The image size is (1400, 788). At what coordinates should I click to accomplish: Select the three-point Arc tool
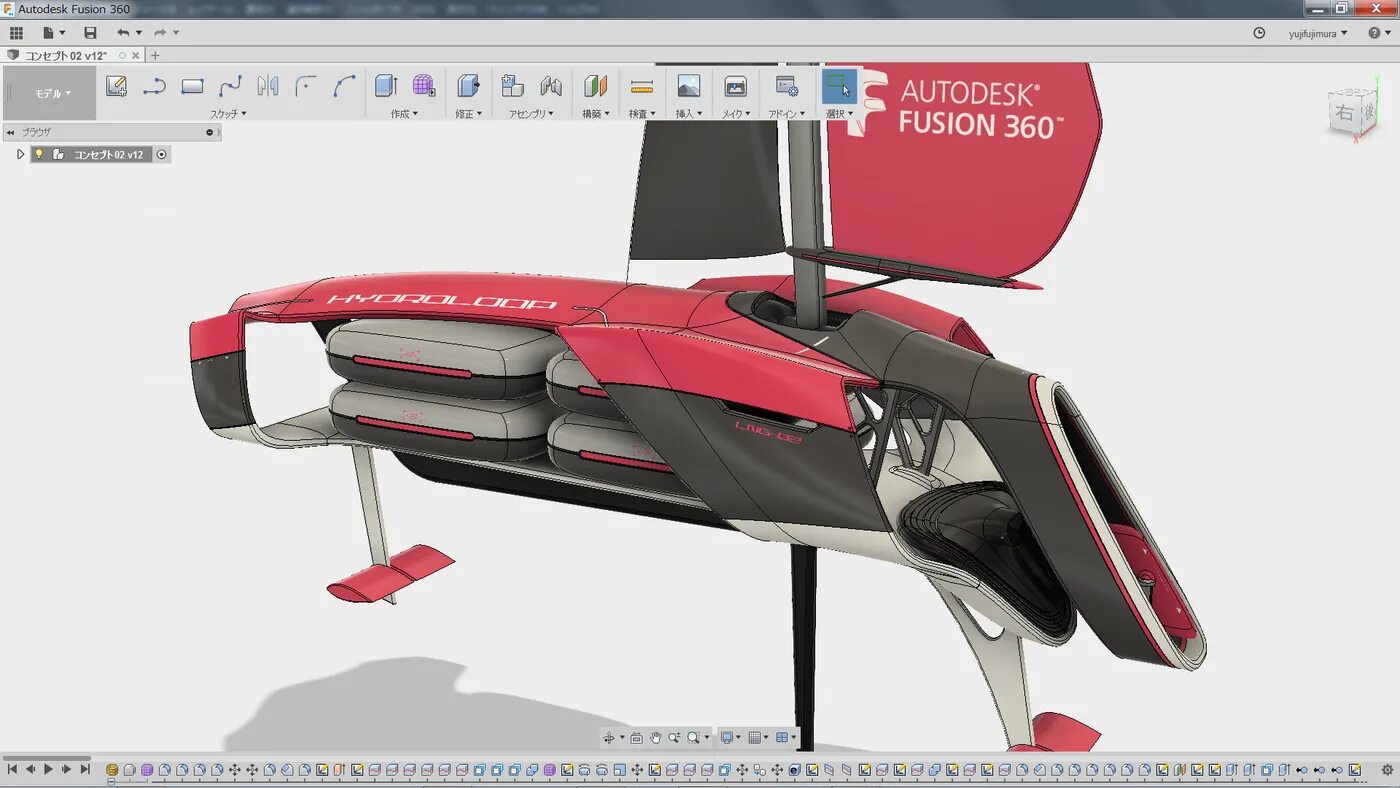click(x=344, y=86)
